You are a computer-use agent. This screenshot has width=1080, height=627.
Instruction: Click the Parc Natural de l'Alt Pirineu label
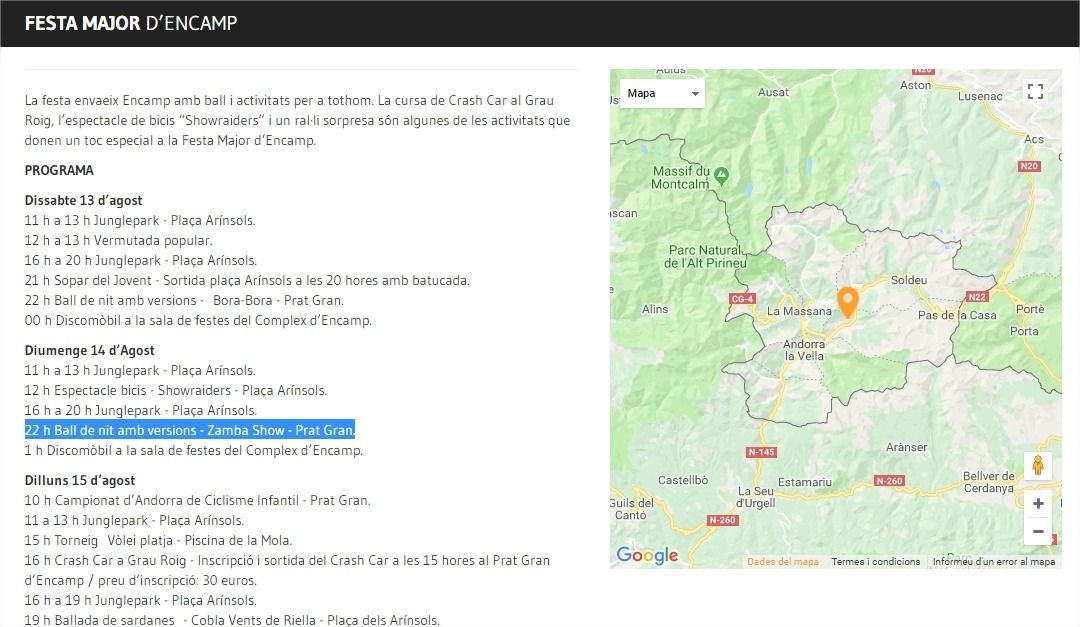click(705, 256)
